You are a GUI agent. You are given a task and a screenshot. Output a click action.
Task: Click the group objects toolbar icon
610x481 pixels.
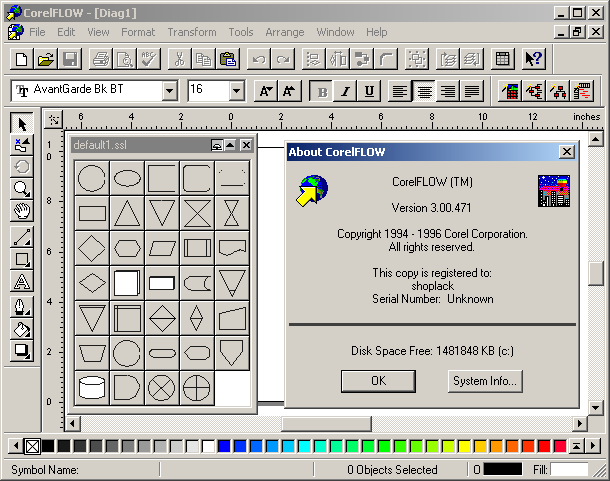tap(417, 59)
